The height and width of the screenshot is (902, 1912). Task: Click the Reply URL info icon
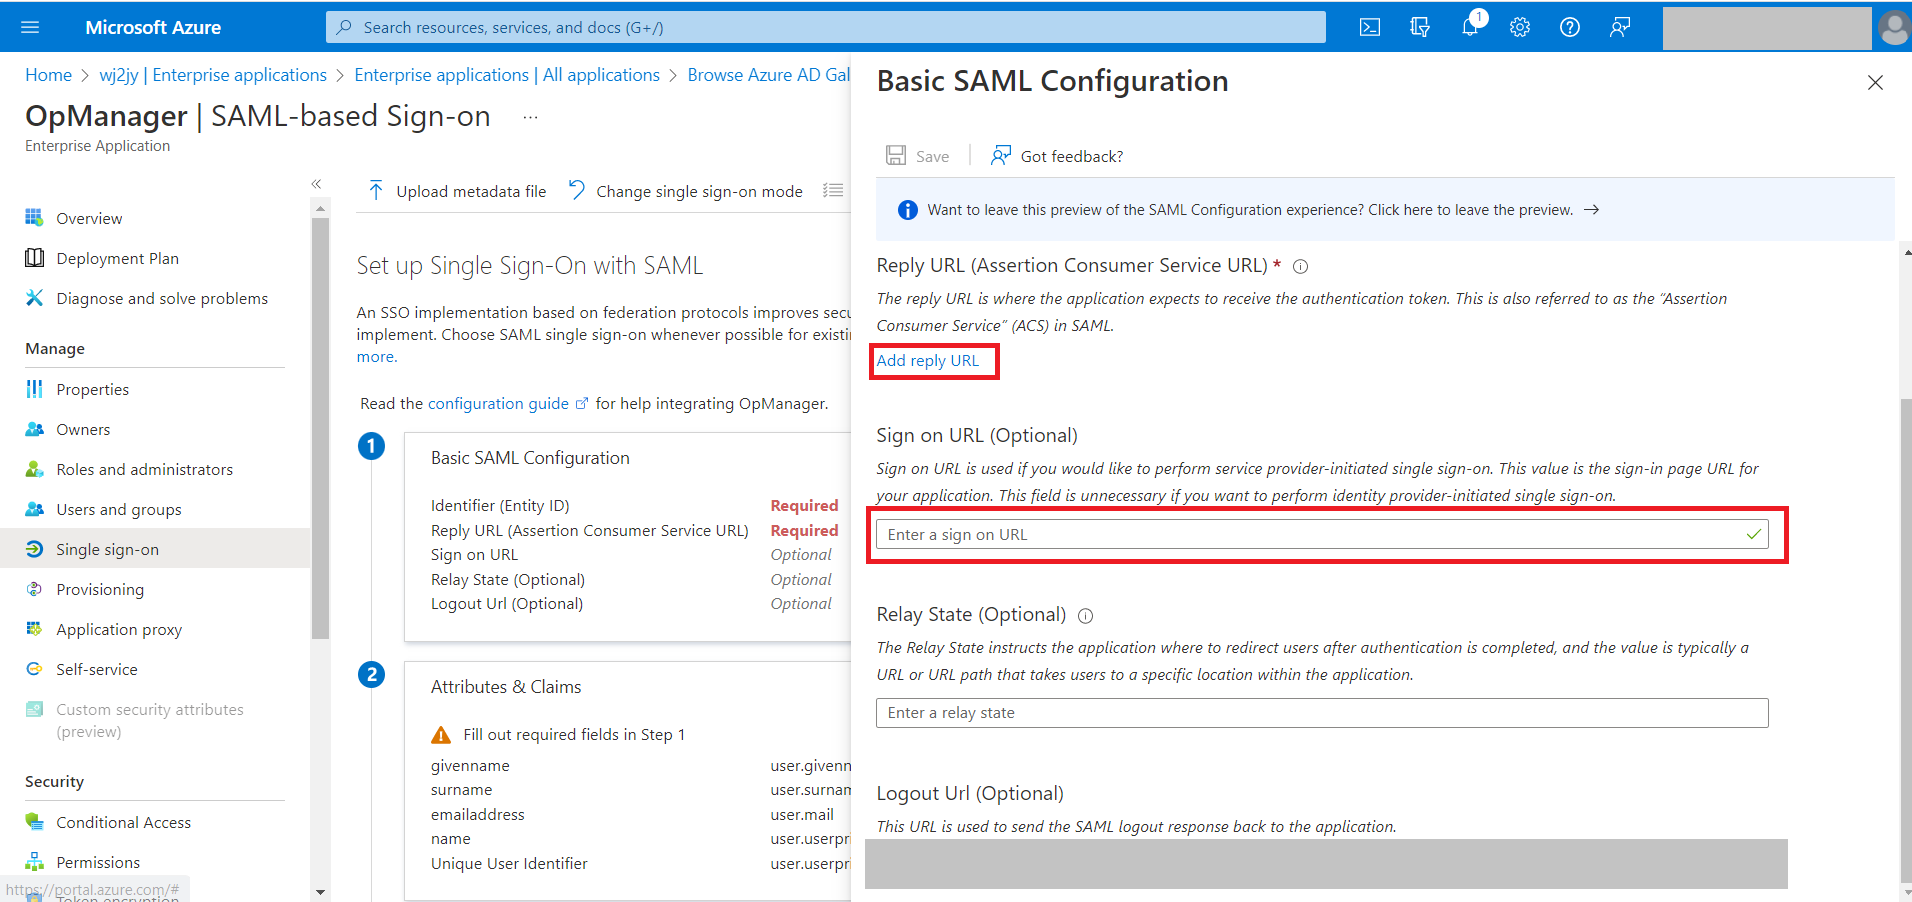click(x=1301, y=266)
